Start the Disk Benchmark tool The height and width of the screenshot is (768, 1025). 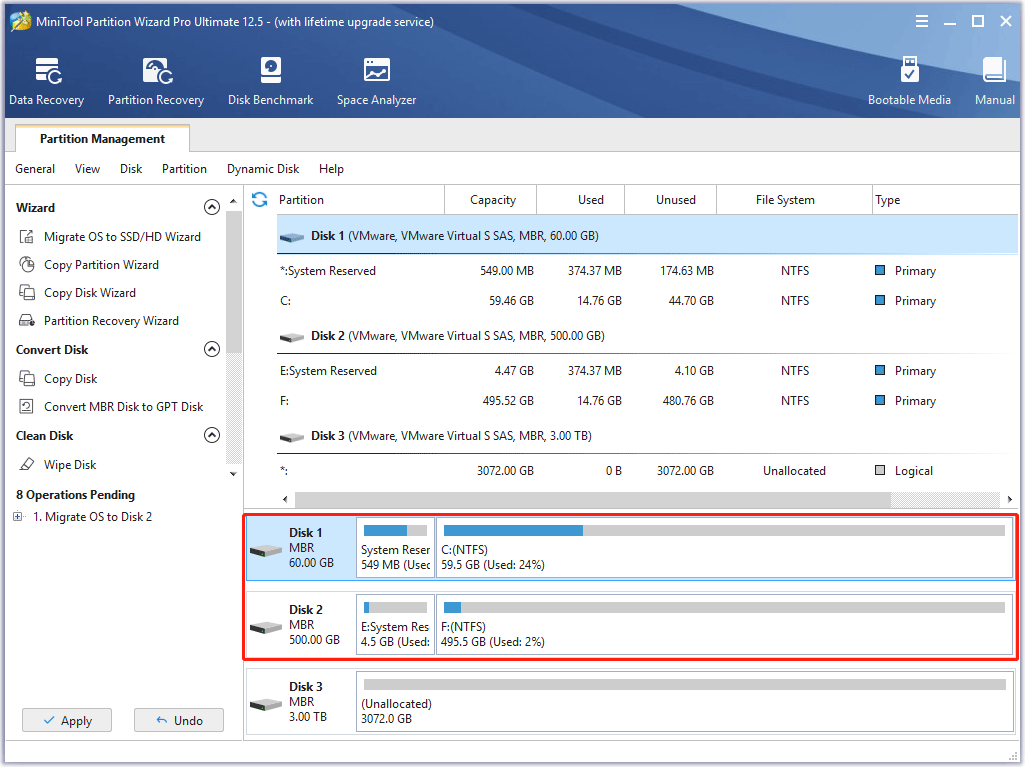270,80
